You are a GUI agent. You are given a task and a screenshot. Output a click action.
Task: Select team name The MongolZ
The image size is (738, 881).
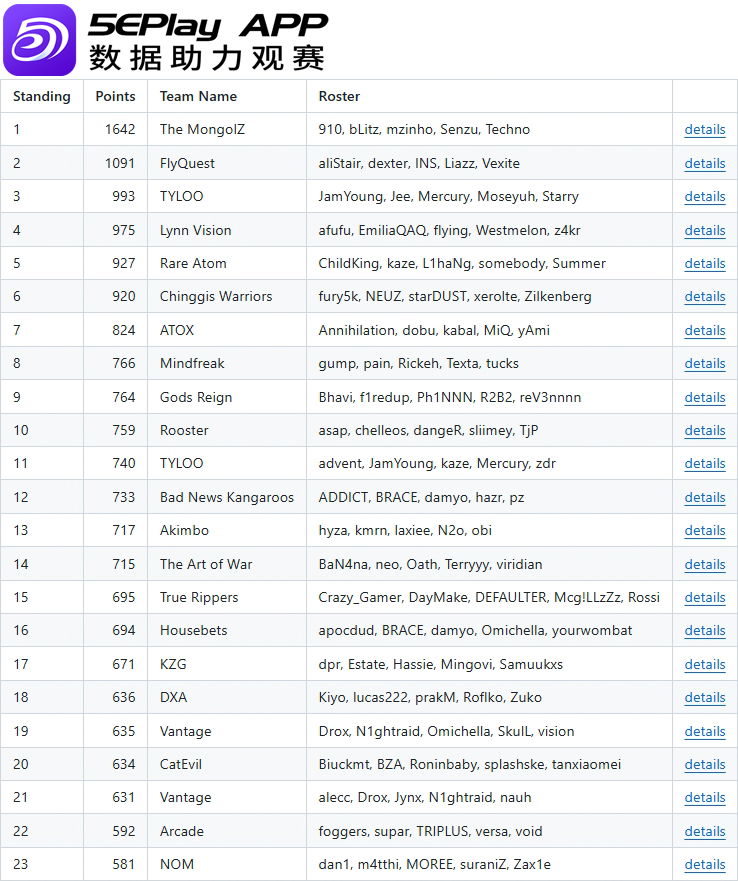[202, 129]
